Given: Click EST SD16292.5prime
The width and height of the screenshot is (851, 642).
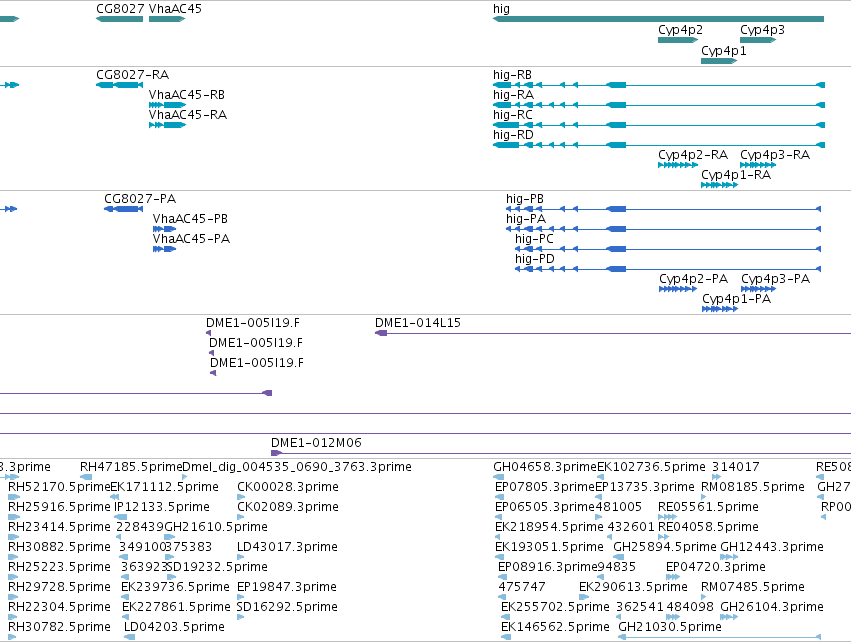Looking at the screenshot, I should coord(287,607).
